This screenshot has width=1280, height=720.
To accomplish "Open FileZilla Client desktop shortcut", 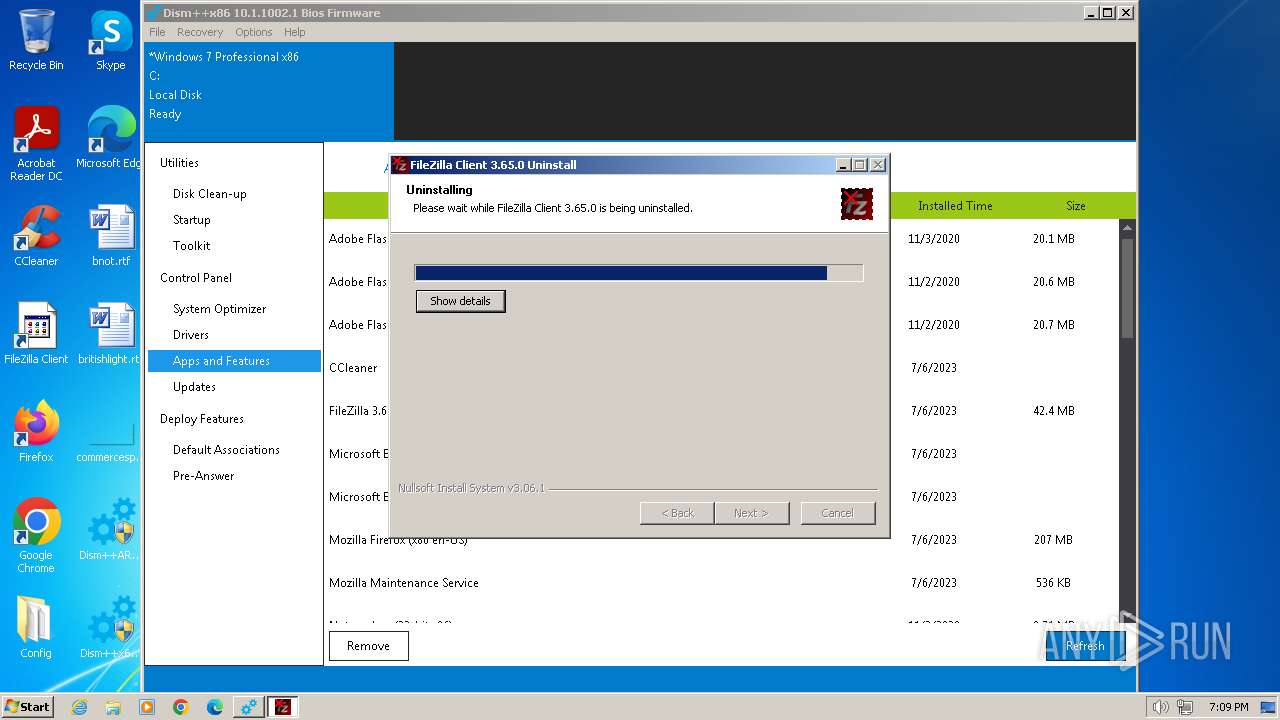I will (x=36, y=334).
